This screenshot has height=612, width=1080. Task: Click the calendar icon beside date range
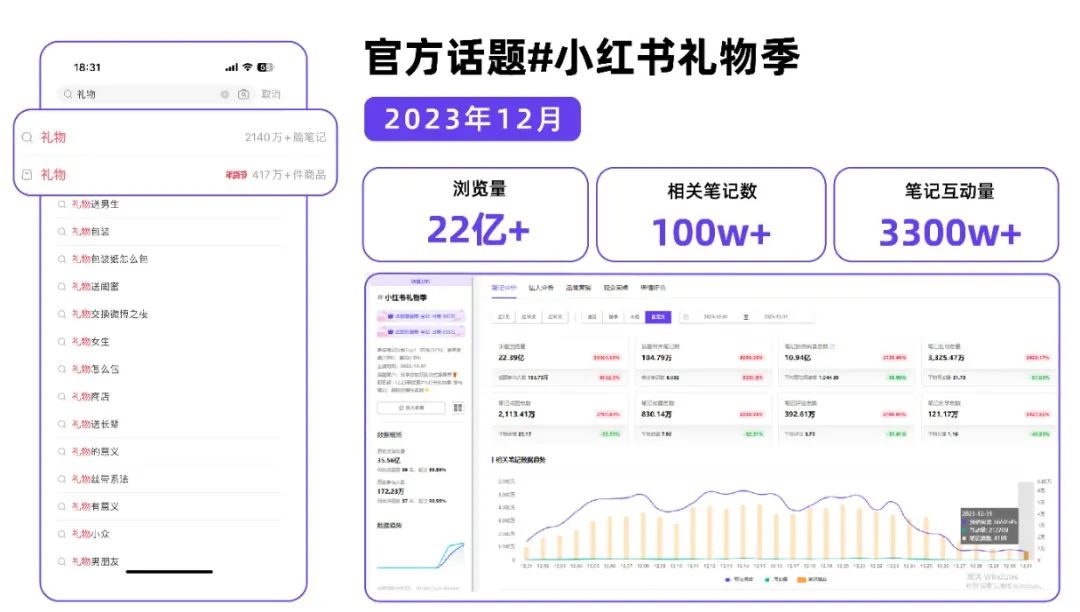coord(685,316)
